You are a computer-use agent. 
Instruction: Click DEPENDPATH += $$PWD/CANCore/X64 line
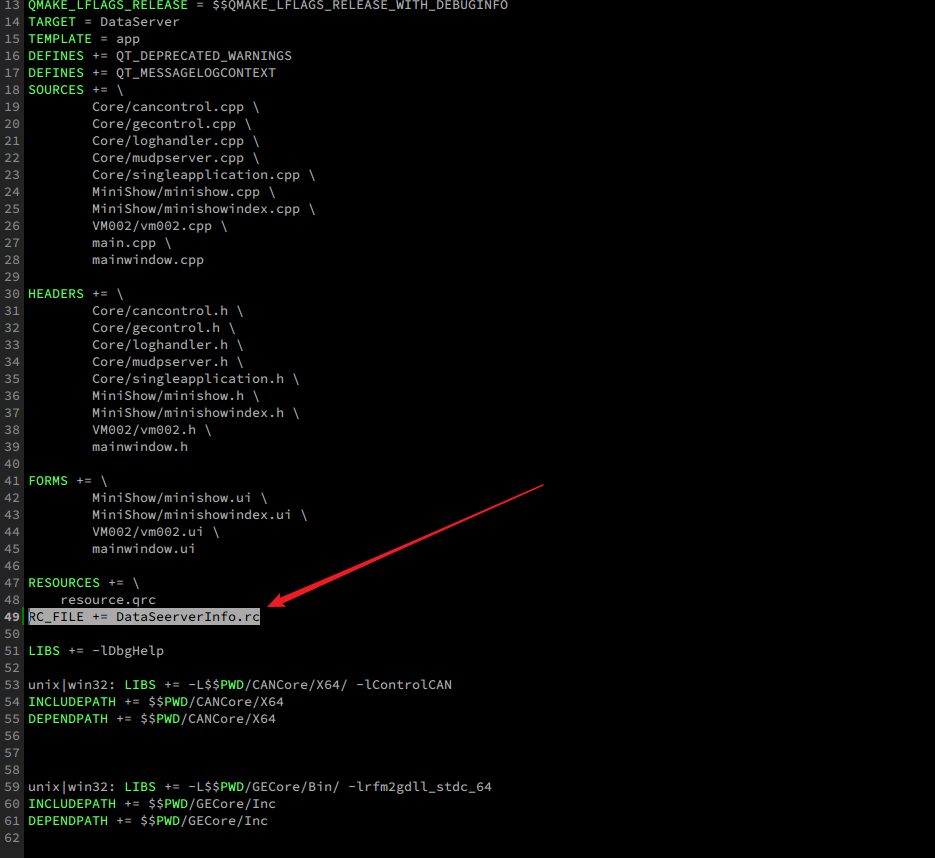pyautogui.click(x=152, y=719)
